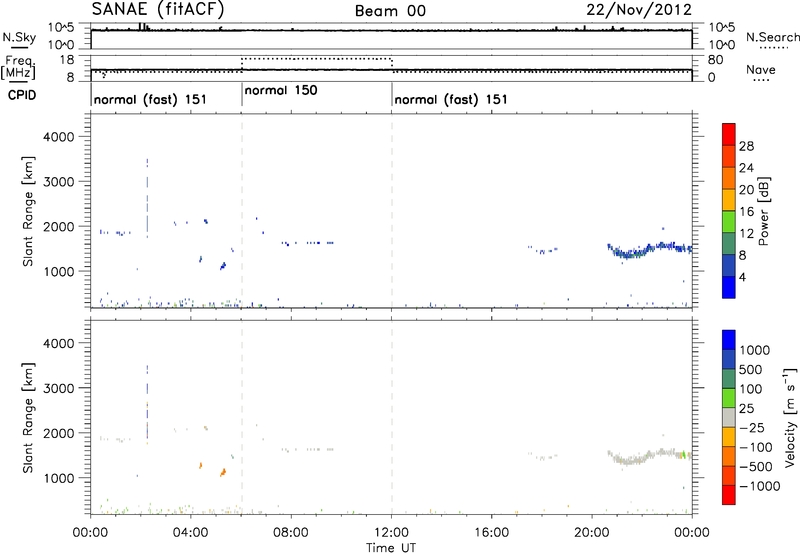This screenshot has width=800, height=554.
Task: Click the 4000 tick in power panel
Action: [59, 137]
